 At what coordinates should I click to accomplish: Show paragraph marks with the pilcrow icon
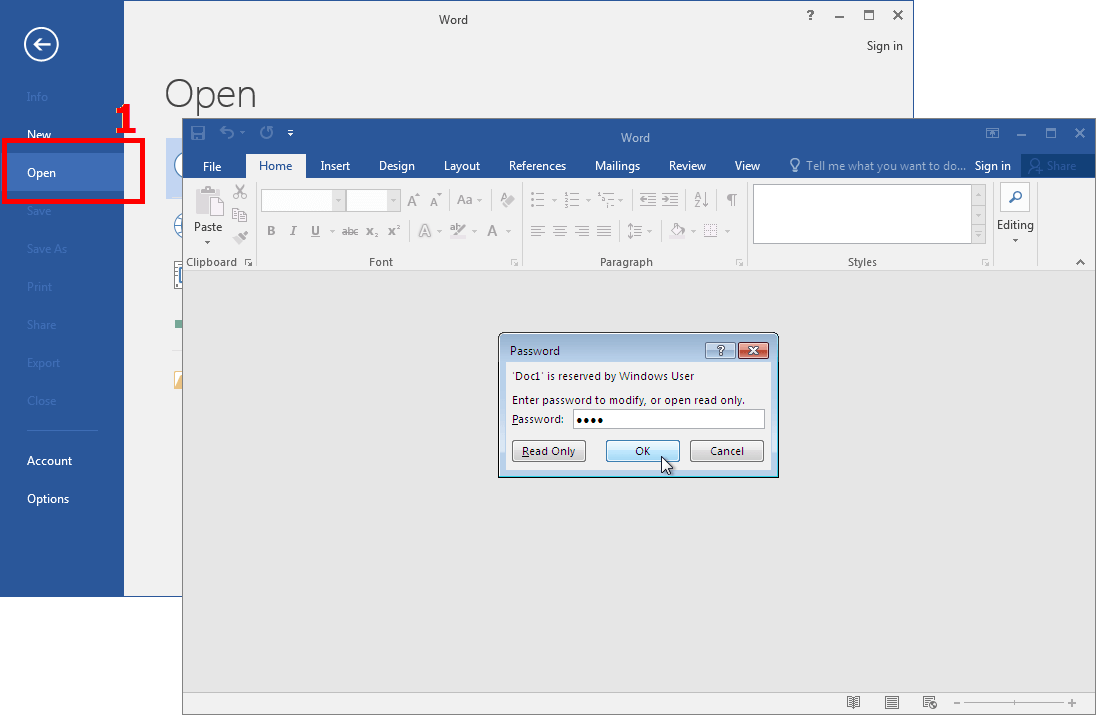point(730,199)
